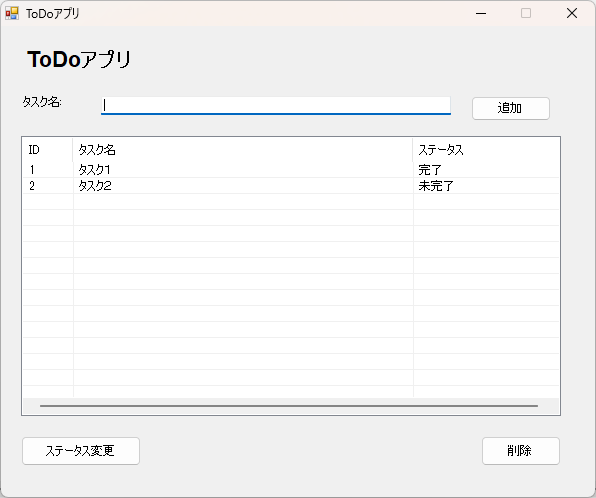Click the horizontal scrollbar of the list

tap(289, 406)
